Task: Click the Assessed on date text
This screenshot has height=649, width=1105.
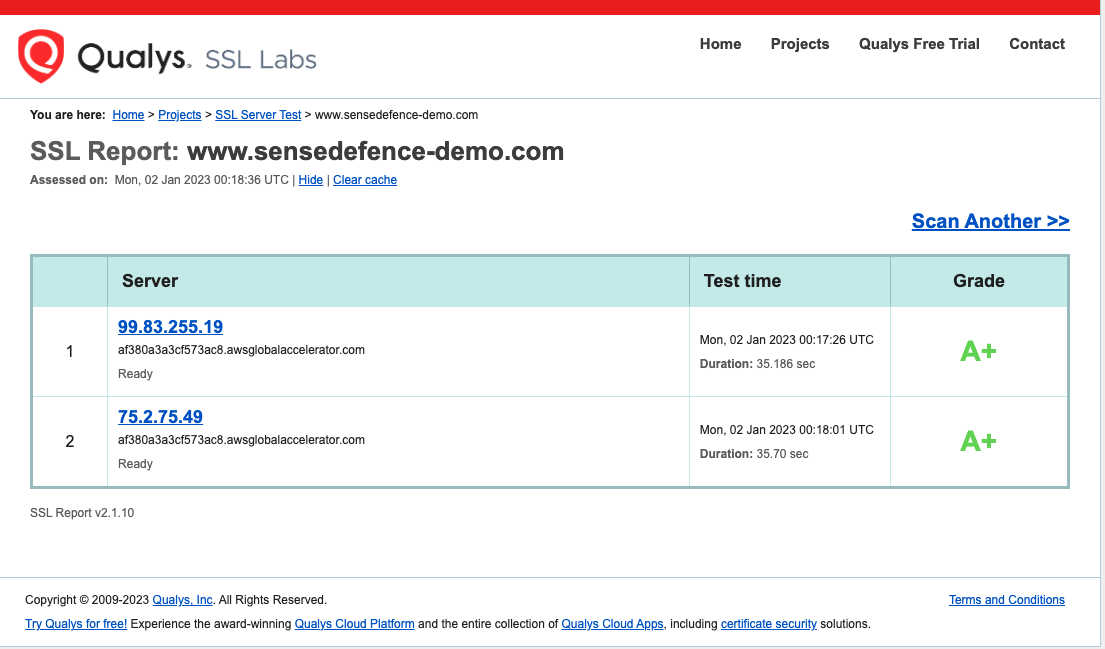Action: click(202, 180)
